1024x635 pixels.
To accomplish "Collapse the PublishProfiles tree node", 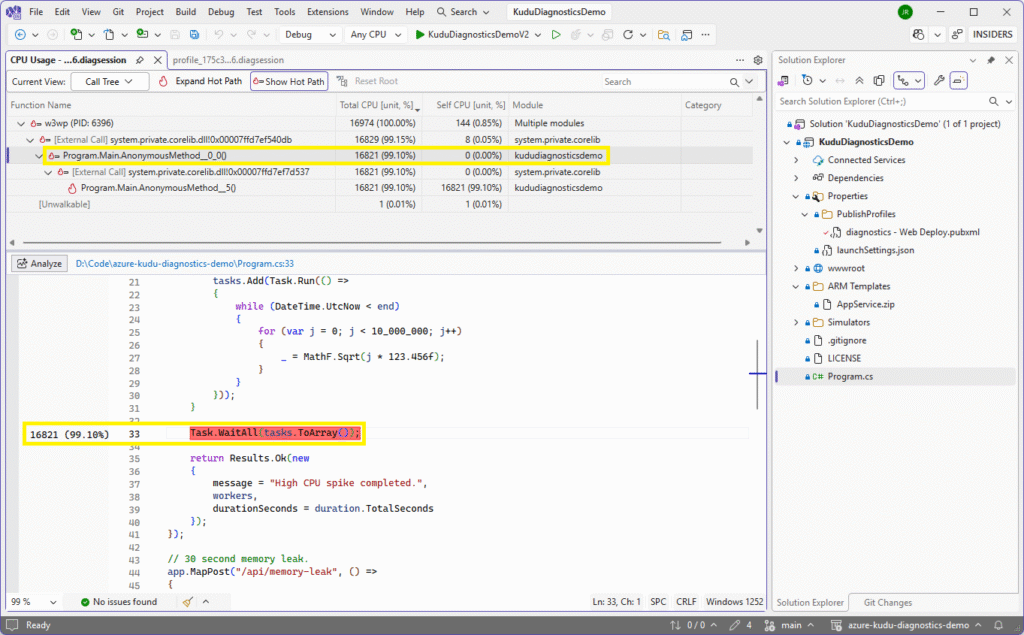I will coord(807,214).
